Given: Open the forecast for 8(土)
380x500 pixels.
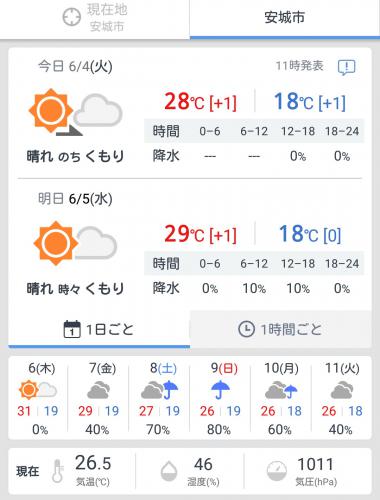Looking at the screenshot, I should tap(159, 398).
